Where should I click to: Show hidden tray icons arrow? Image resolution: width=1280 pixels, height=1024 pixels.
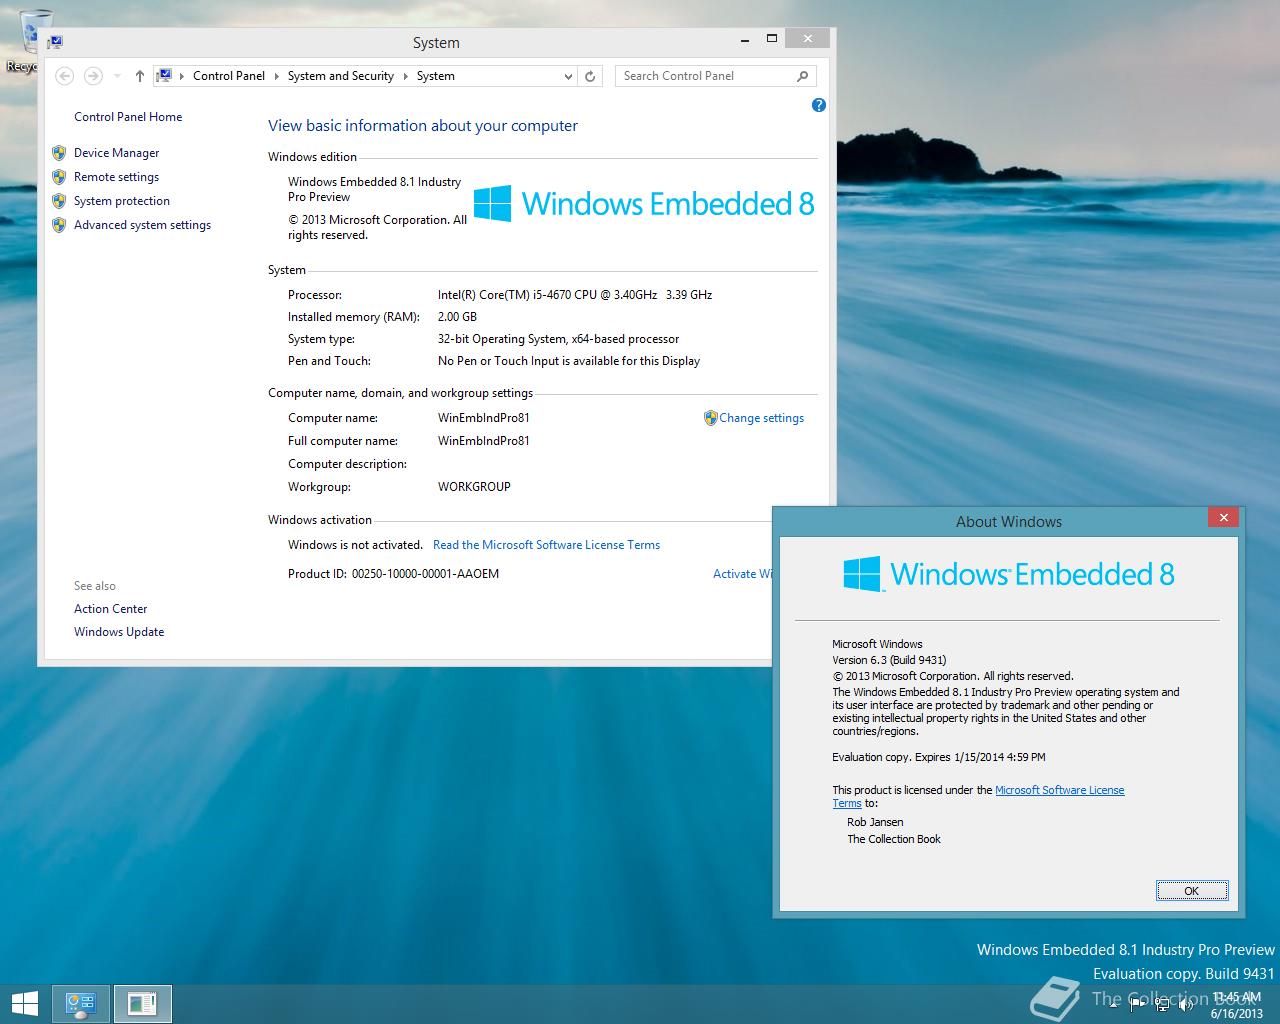(x=1112, y=1006)
